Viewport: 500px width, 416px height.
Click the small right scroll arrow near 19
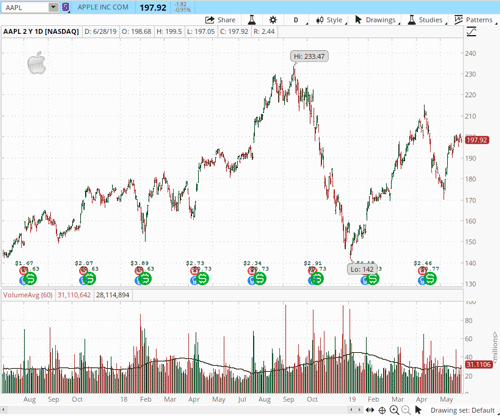(x=359, y=410)
